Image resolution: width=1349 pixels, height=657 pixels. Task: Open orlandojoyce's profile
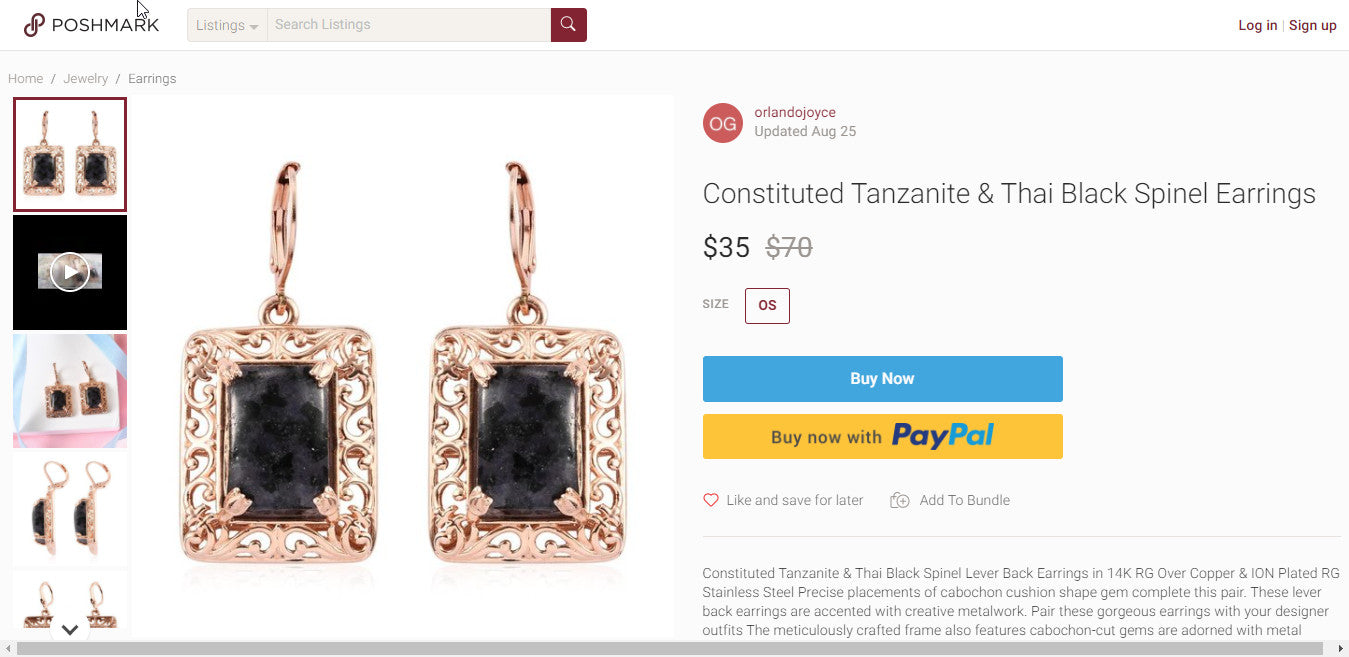(794, 112)
